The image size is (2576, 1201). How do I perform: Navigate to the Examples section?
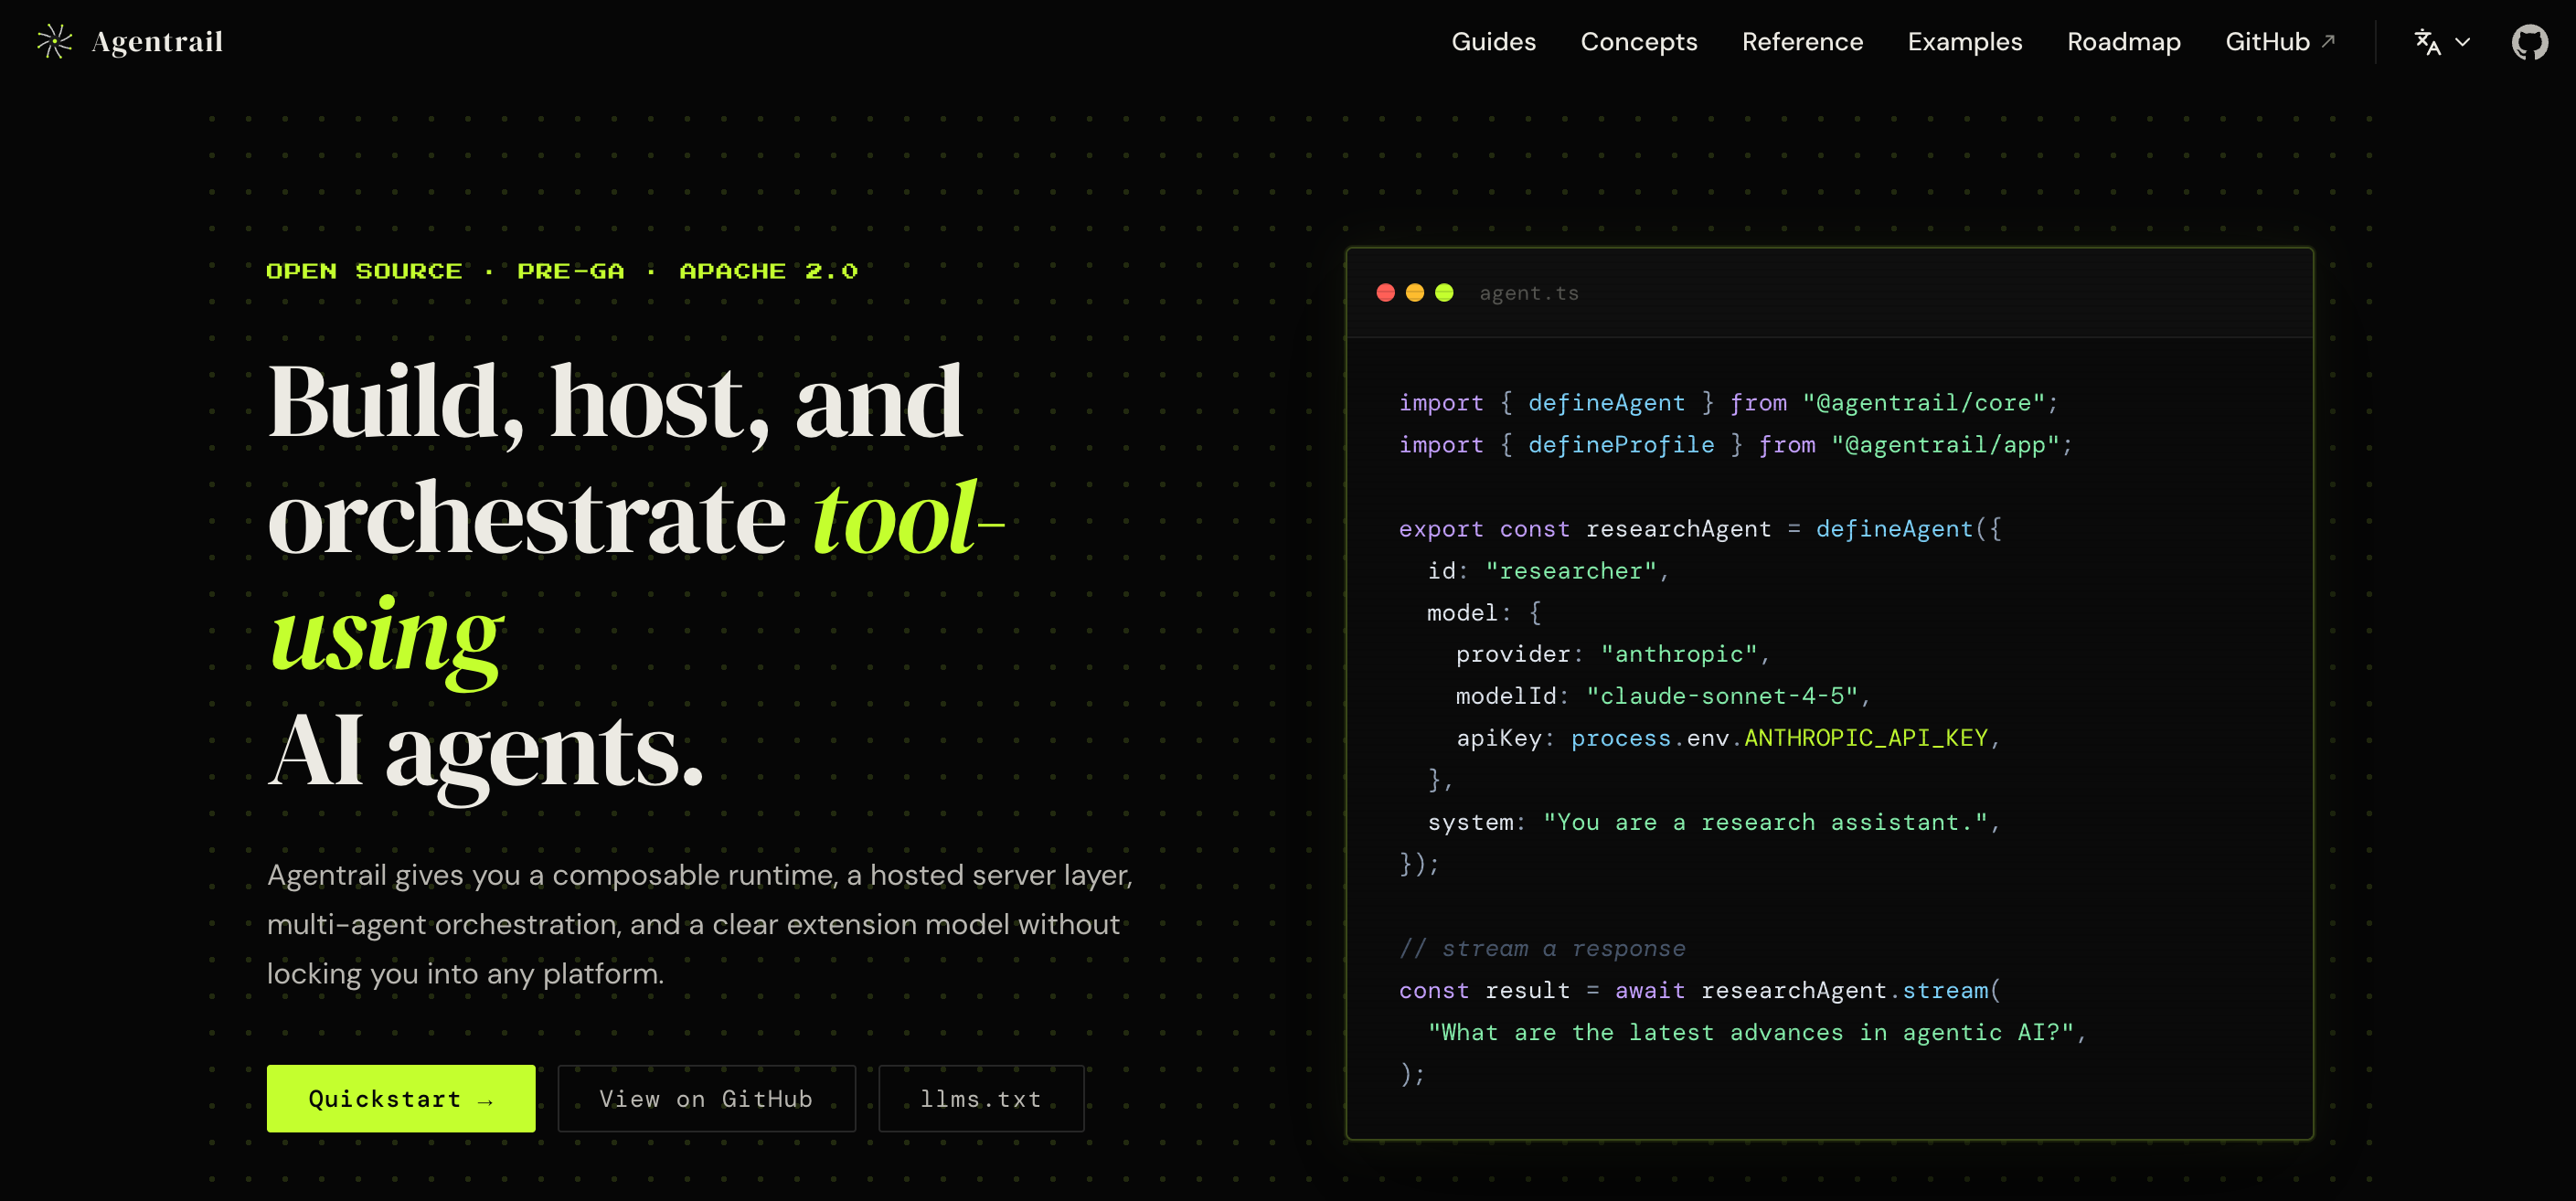tap(1964, 42)
